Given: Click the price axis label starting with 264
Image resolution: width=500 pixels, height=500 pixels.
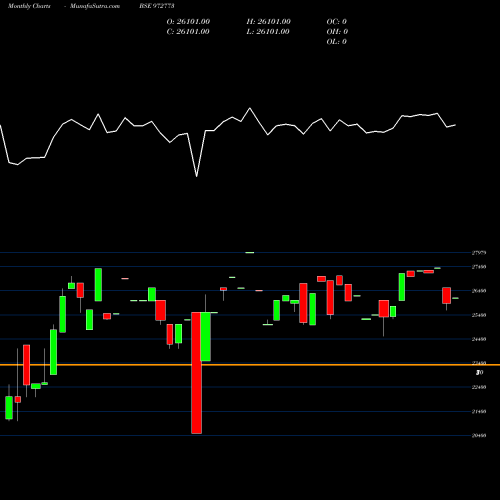Looking at the screenshot, I should click(x=479, y=291).
